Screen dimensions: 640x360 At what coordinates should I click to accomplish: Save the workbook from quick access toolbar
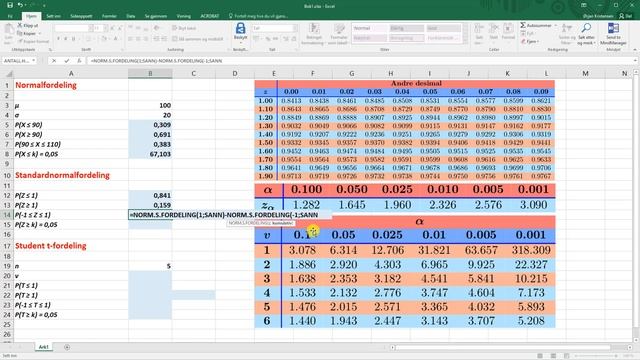click(10, 5)
